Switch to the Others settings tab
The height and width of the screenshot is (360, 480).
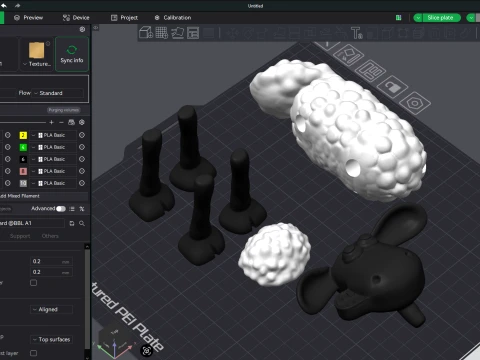pyautogui.click(x=50, y=236)
